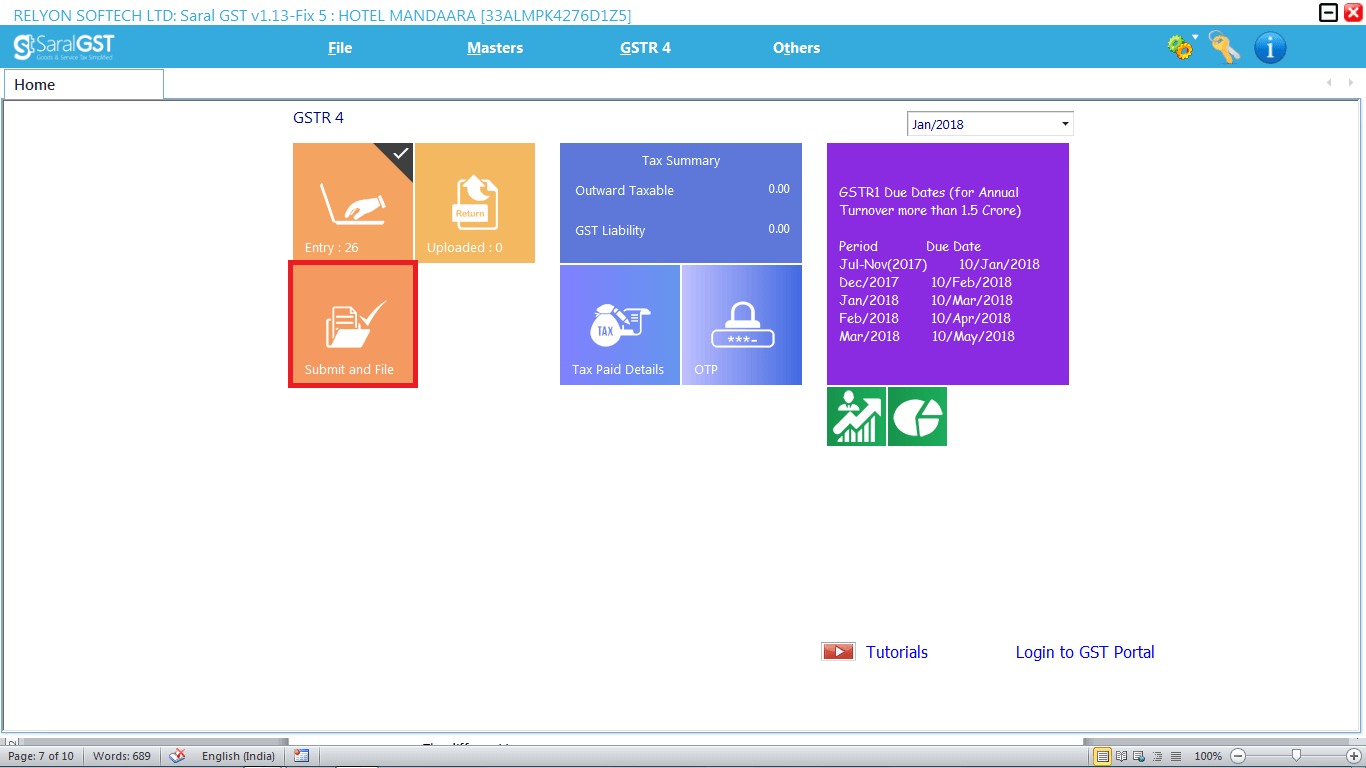Switch to Outline view
This screenshot has height=768, width=1366.
pos(1157,756)
